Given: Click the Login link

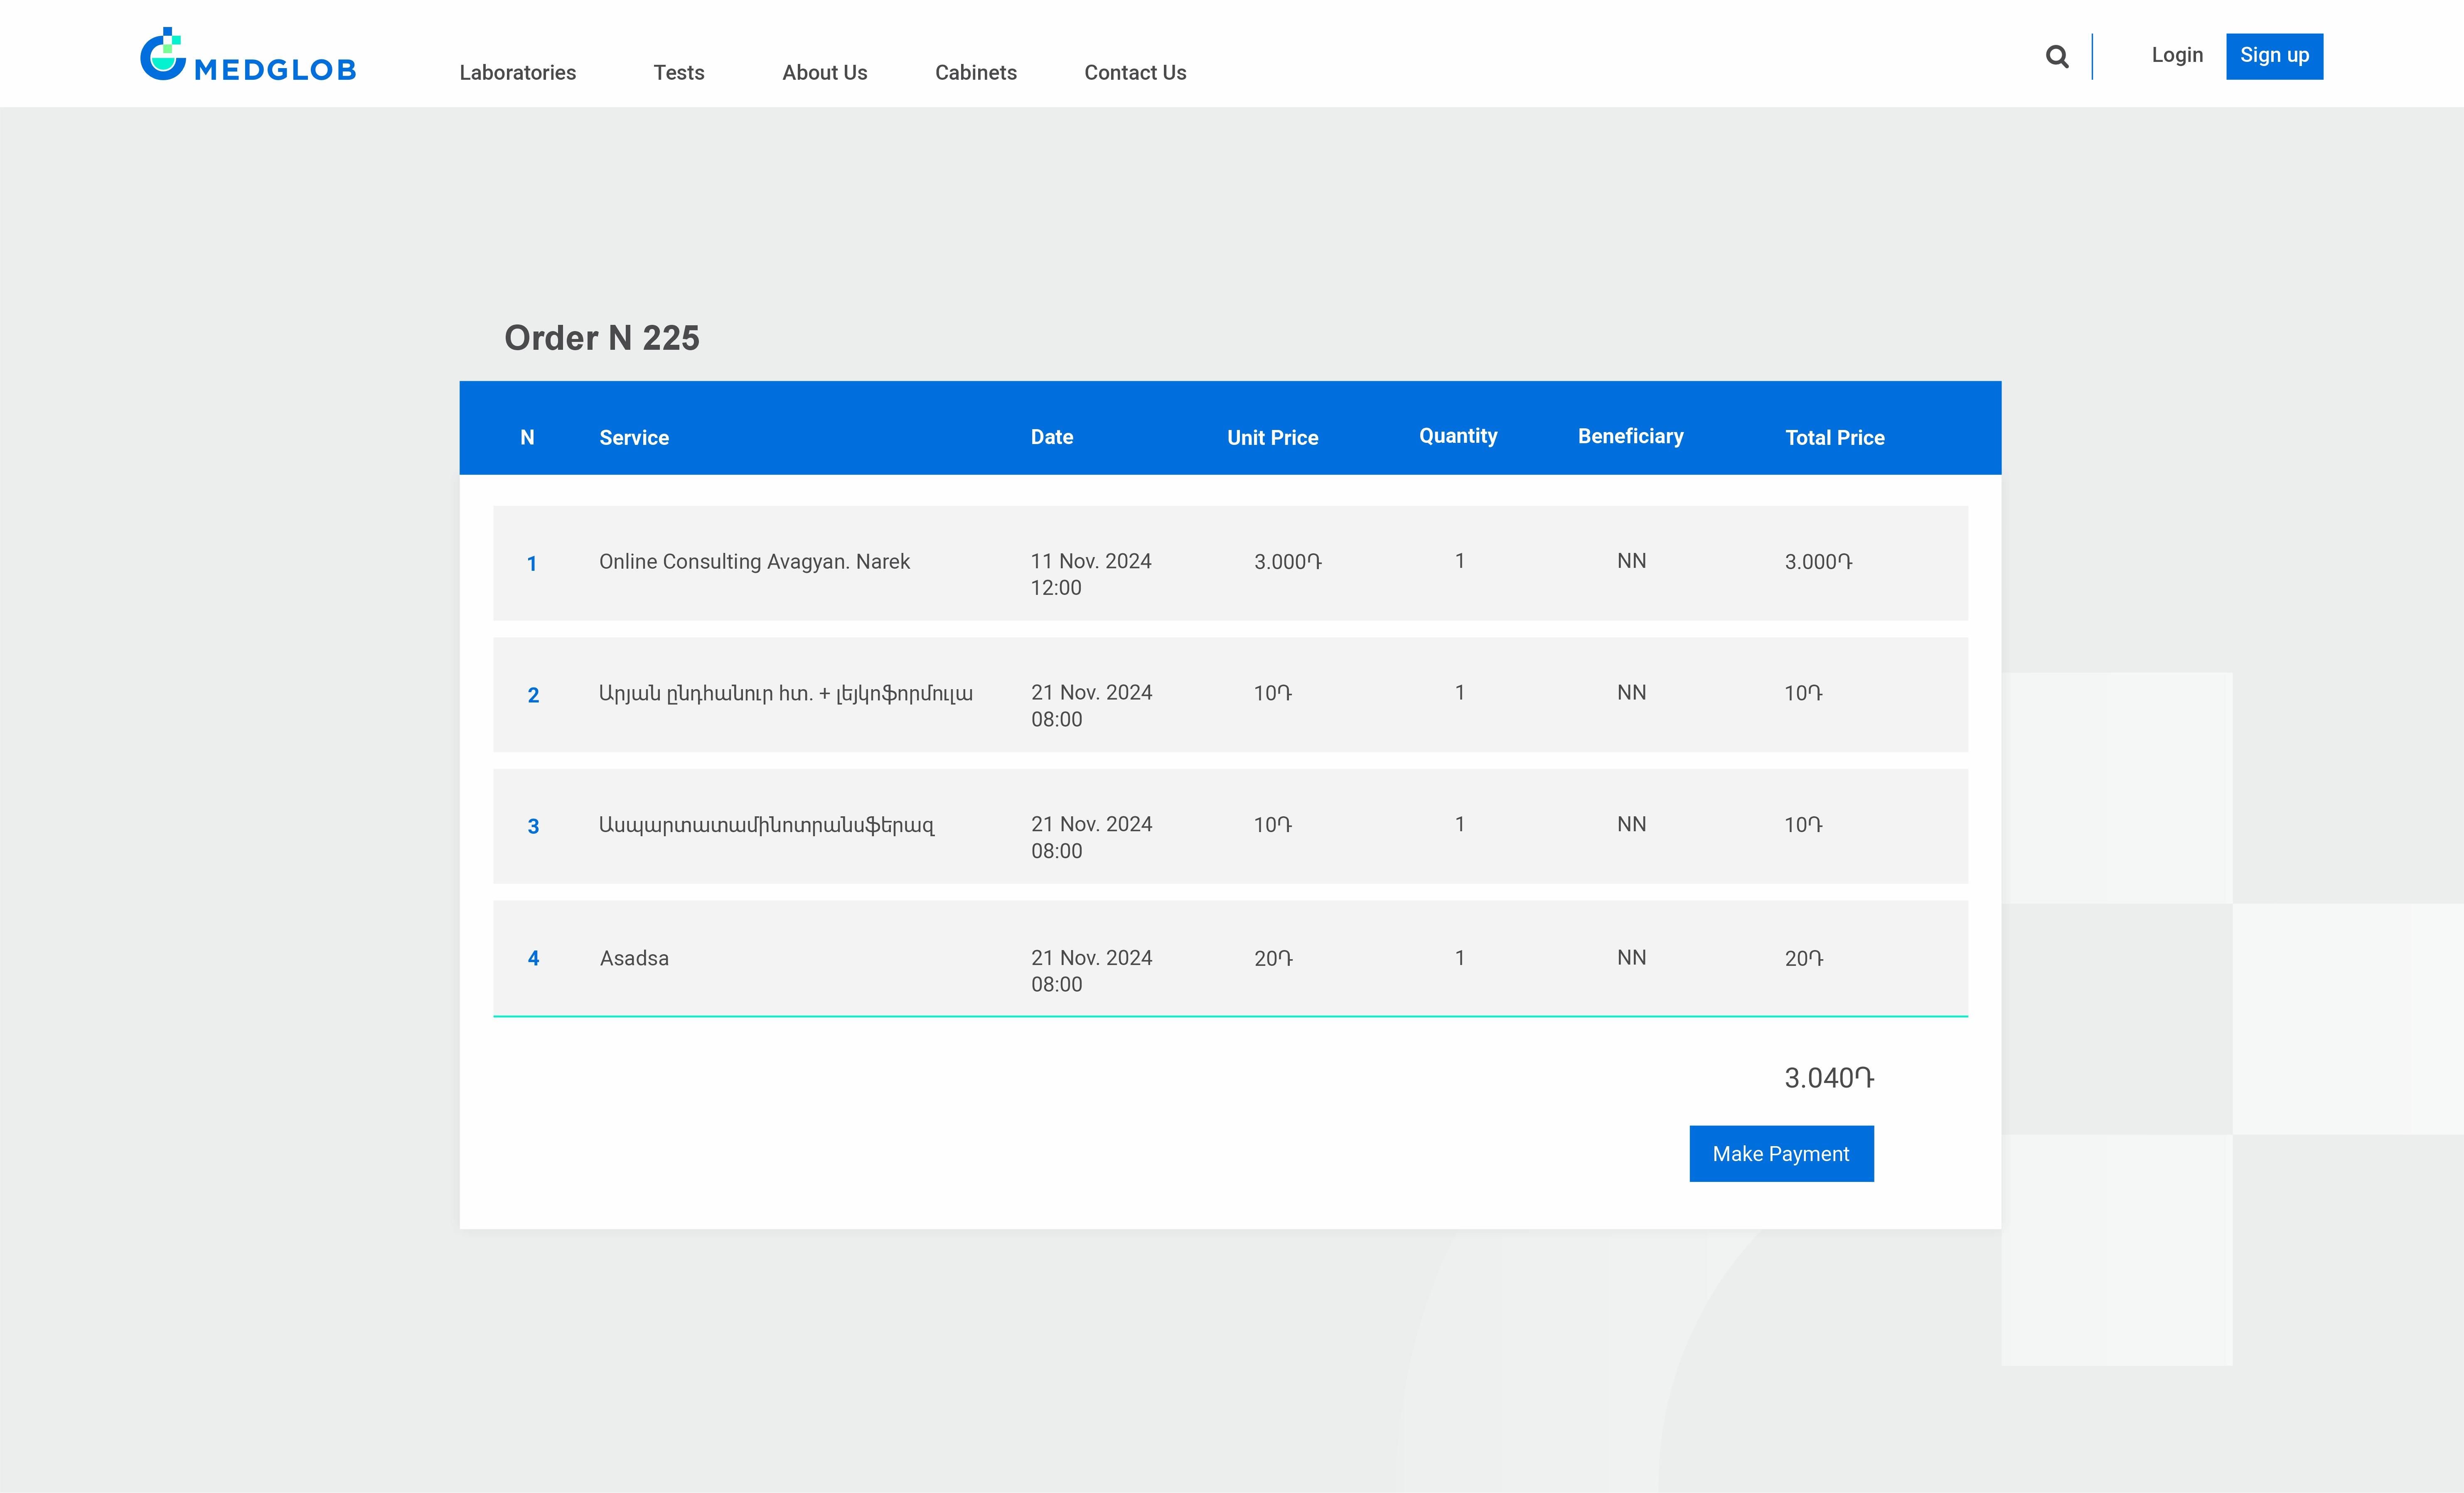Looking at the screenshot, I should [2176, 55].
